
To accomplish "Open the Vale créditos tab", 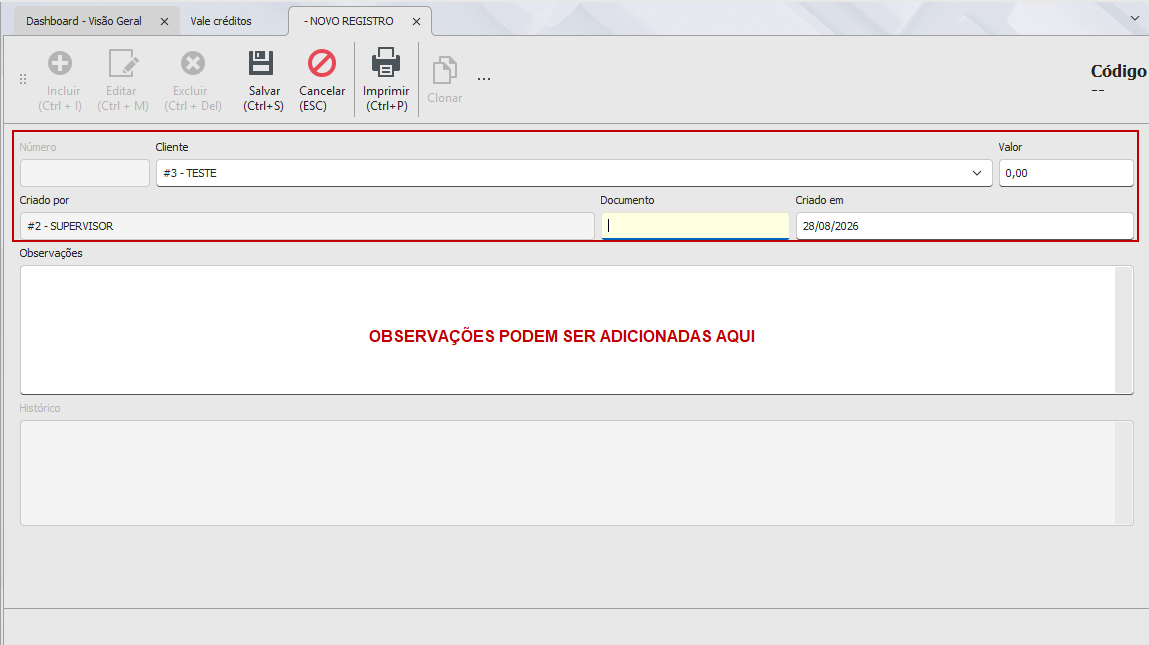I will 221,21.
